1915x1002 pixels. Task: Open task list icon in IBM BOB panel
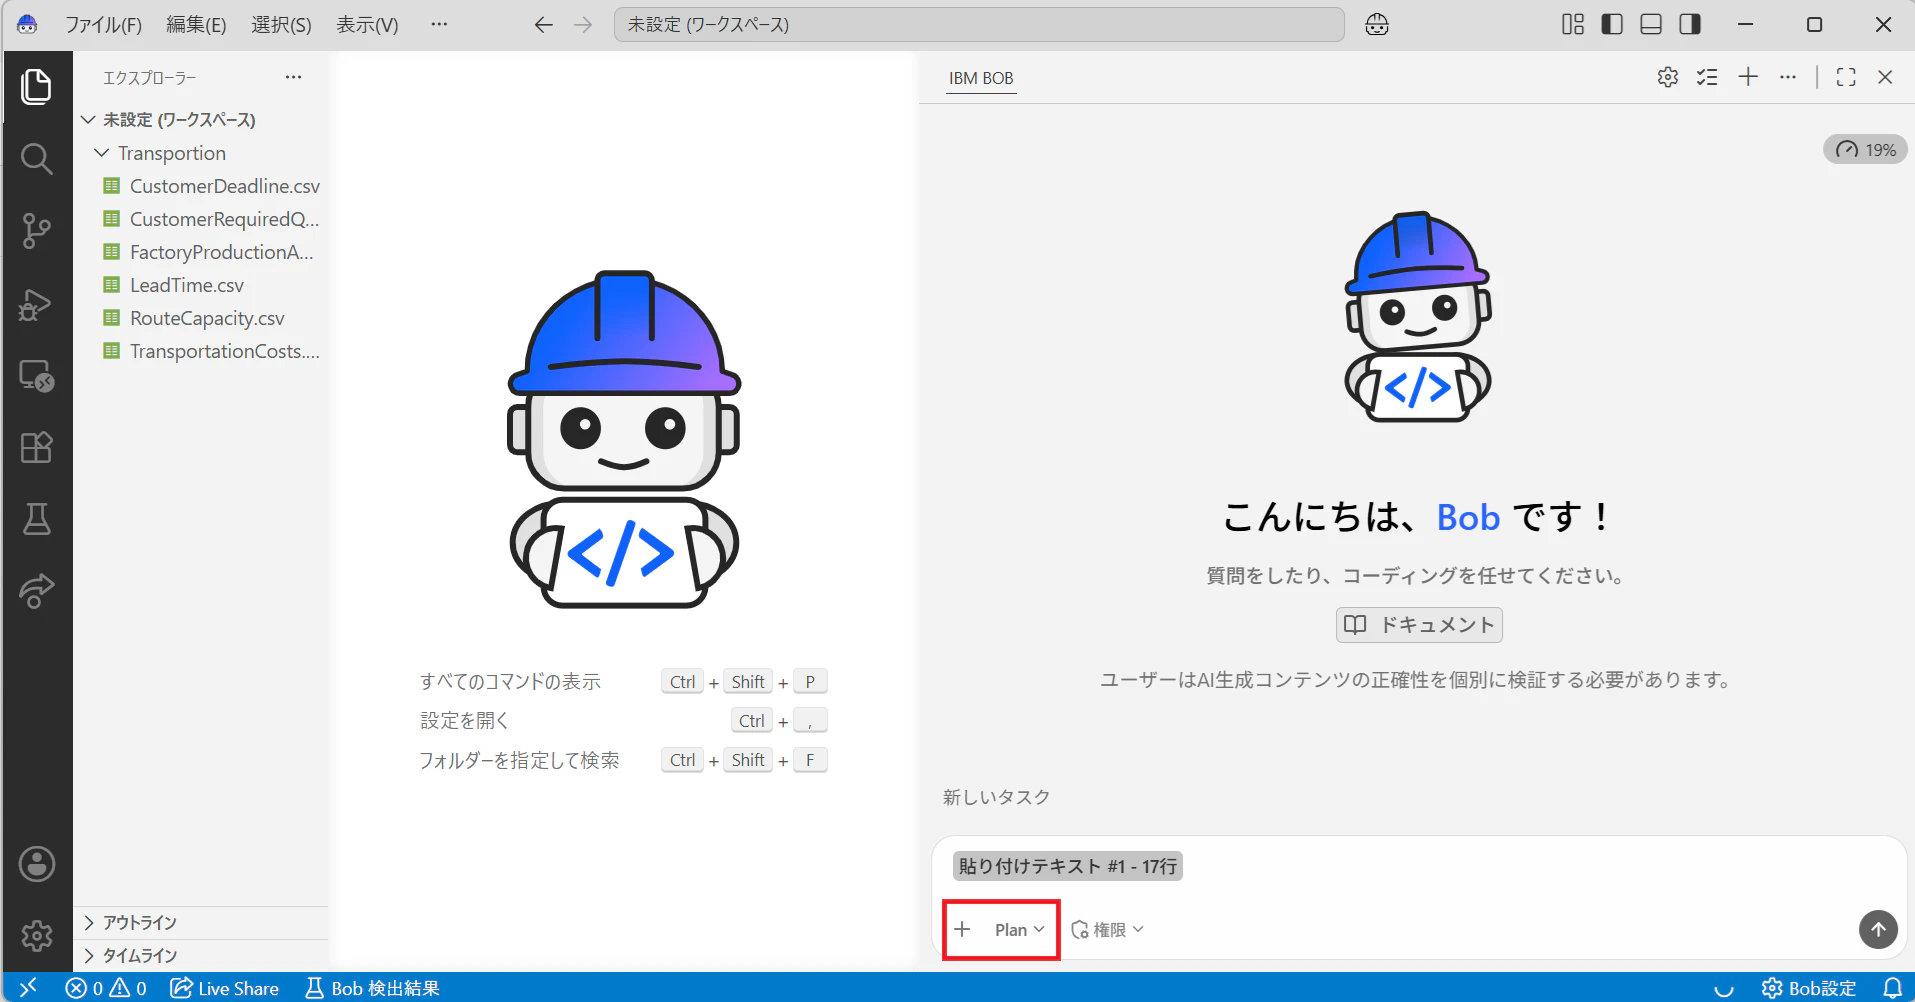(1707, 77)
